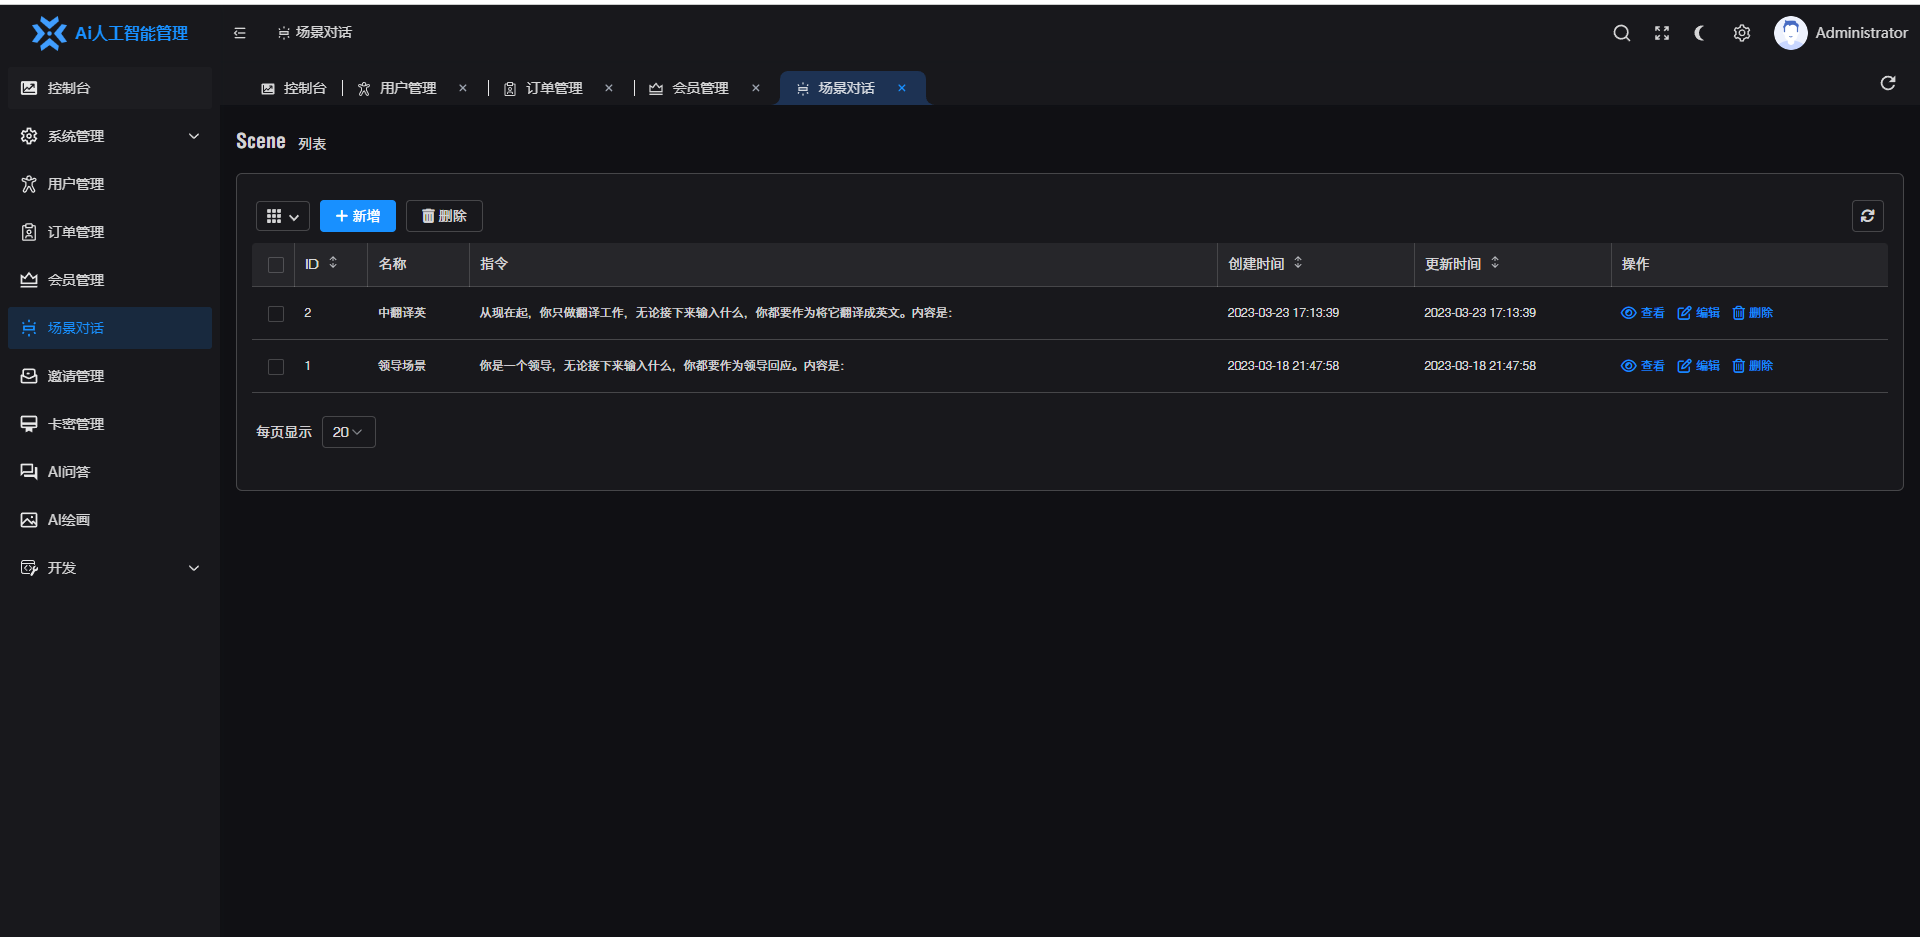Expand the 开发 sidebar menu
The image size is (1920, 937).
(110, 568)
